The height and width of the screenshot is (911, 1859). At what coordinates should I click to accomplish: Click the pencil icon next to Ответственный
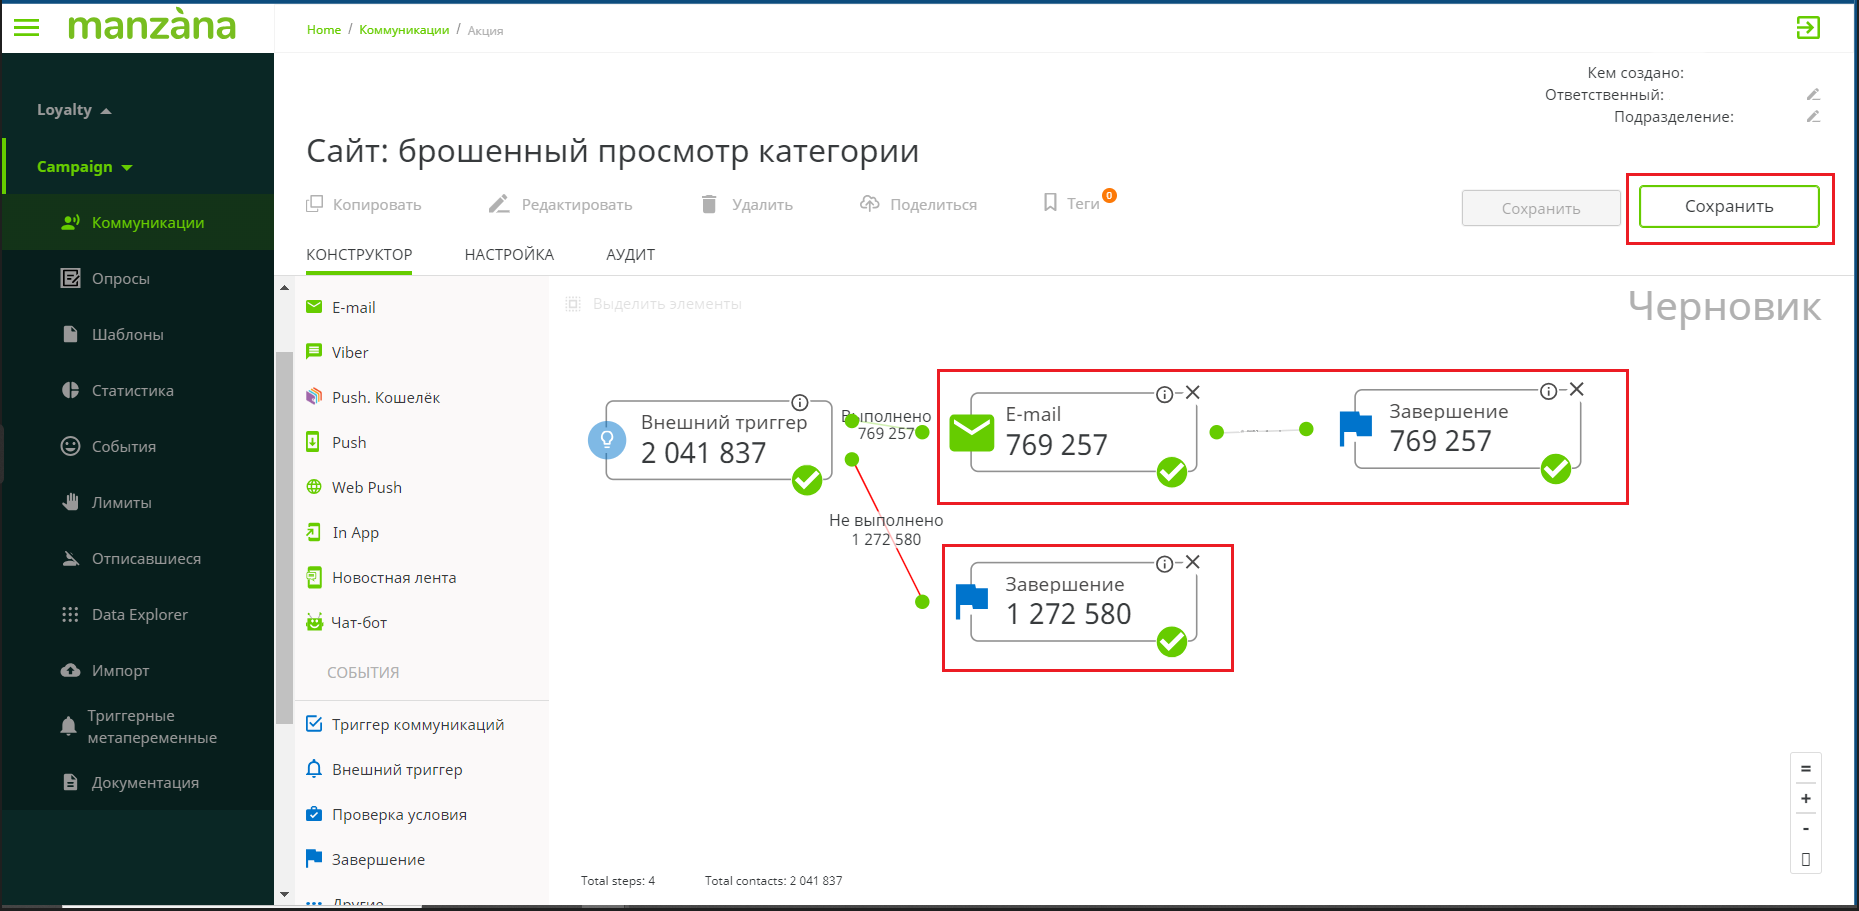point(1813,95)
